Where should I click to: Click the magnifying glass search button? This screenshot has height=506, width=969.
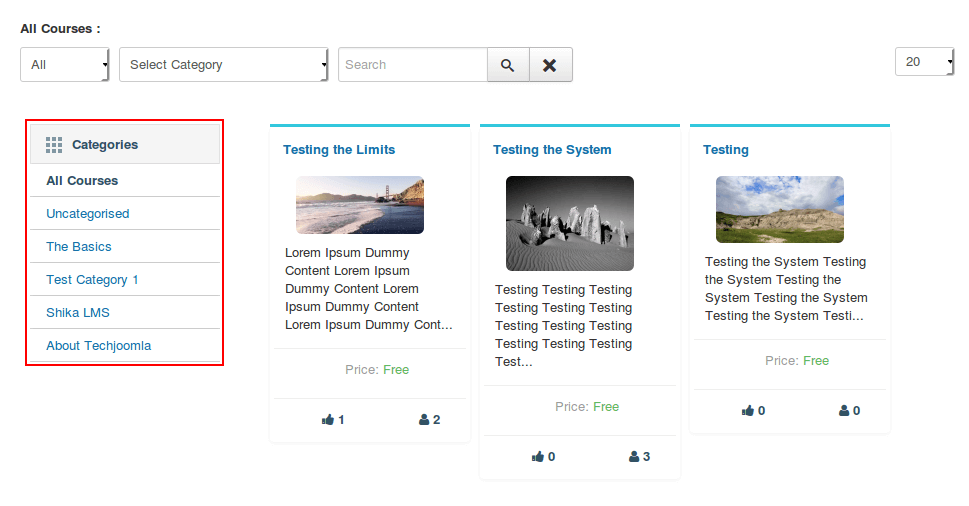508,65
